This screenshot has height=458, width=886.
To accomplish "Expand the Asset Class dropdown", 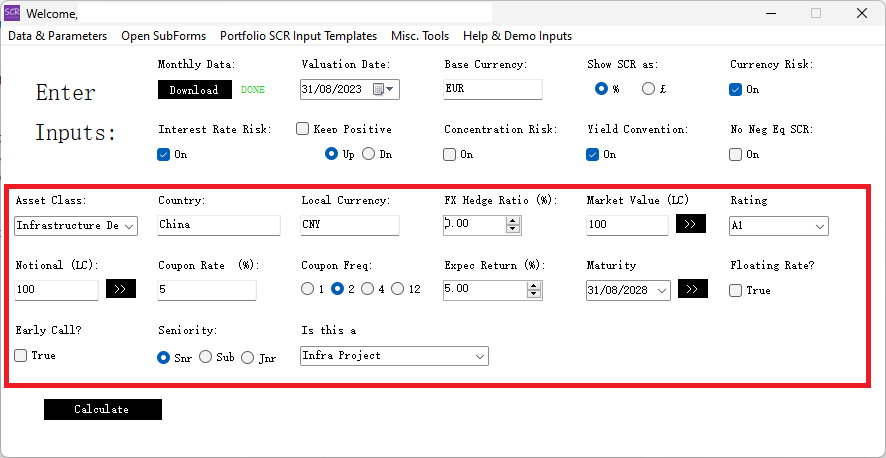I will tap(129, 226).
